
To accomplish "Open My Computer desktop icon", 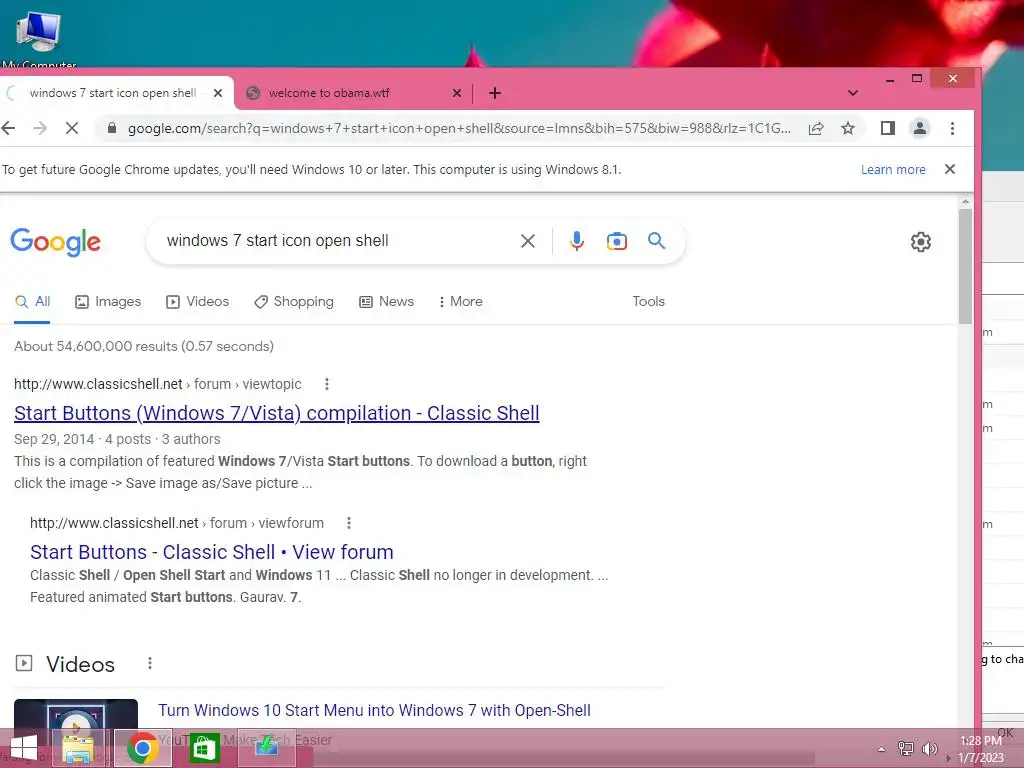I will tap(39, 40).
